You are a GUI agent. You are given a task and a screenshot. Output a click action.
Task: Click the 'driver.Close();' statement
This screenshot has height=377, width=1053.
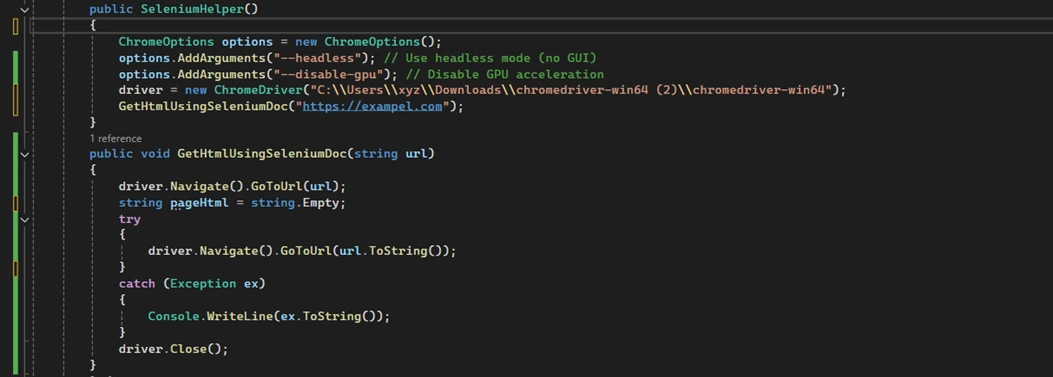(174, 349)
